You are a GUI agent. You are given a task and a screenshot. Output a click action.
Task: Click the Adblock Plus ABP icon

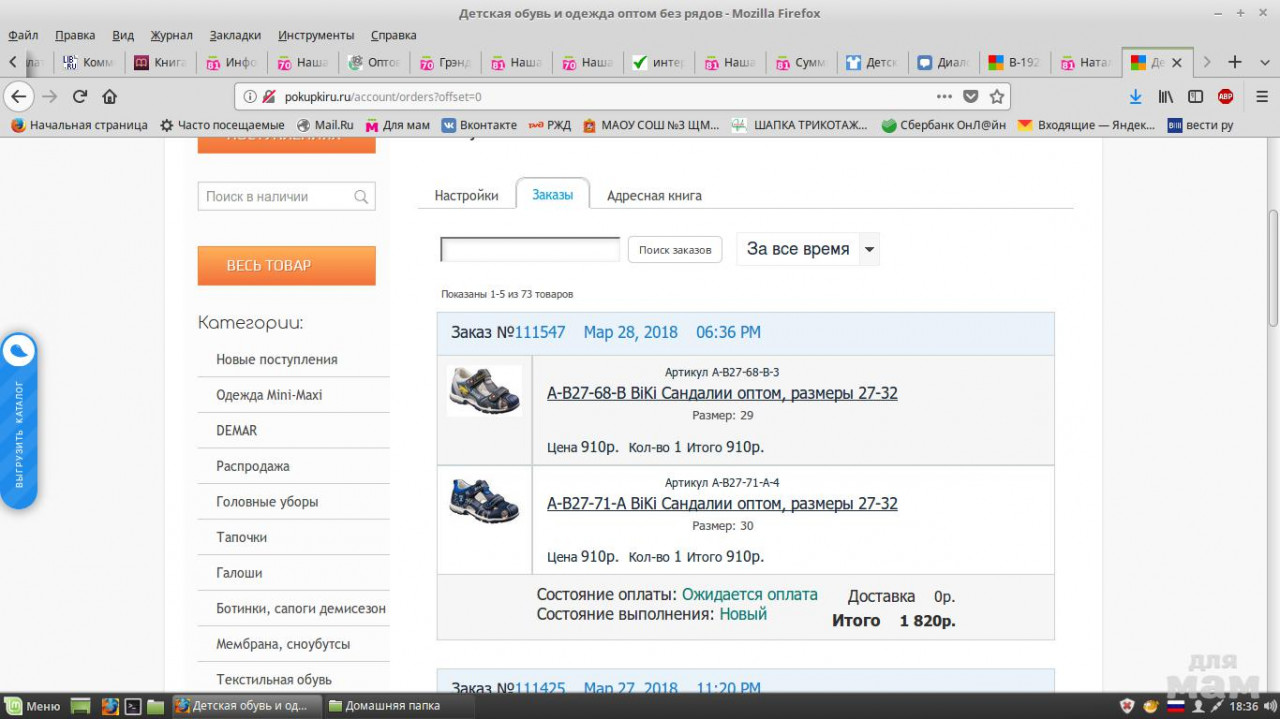pos(1225,97)
